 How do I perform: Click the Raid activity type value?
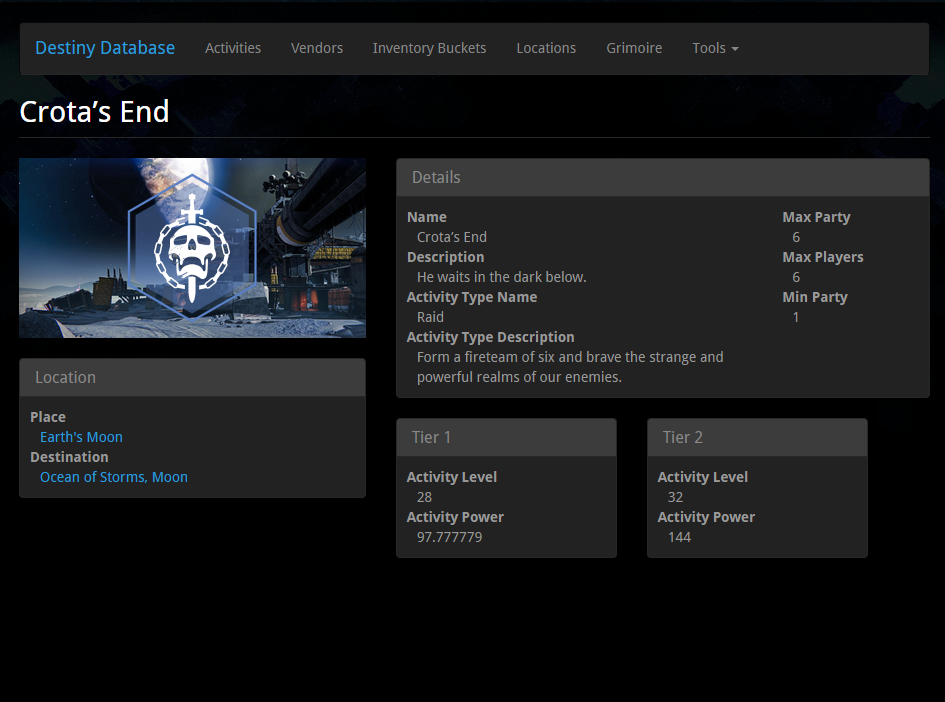tap(430, 317)
